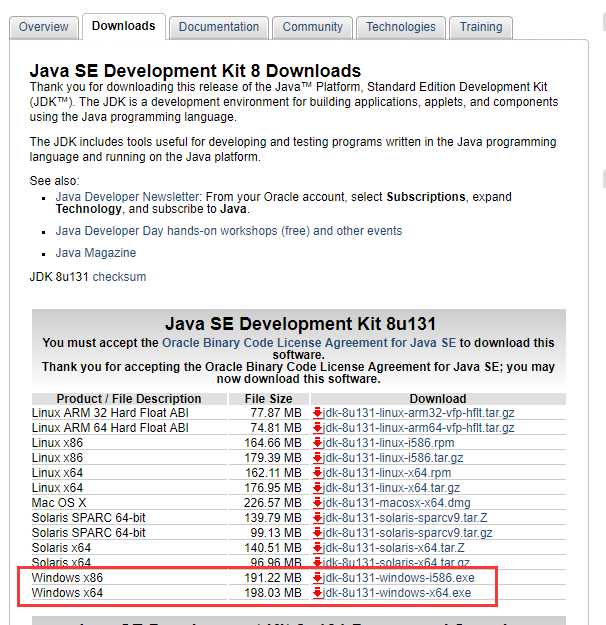Download jdk-8u131-windows-x64.exe

(397, 593)
